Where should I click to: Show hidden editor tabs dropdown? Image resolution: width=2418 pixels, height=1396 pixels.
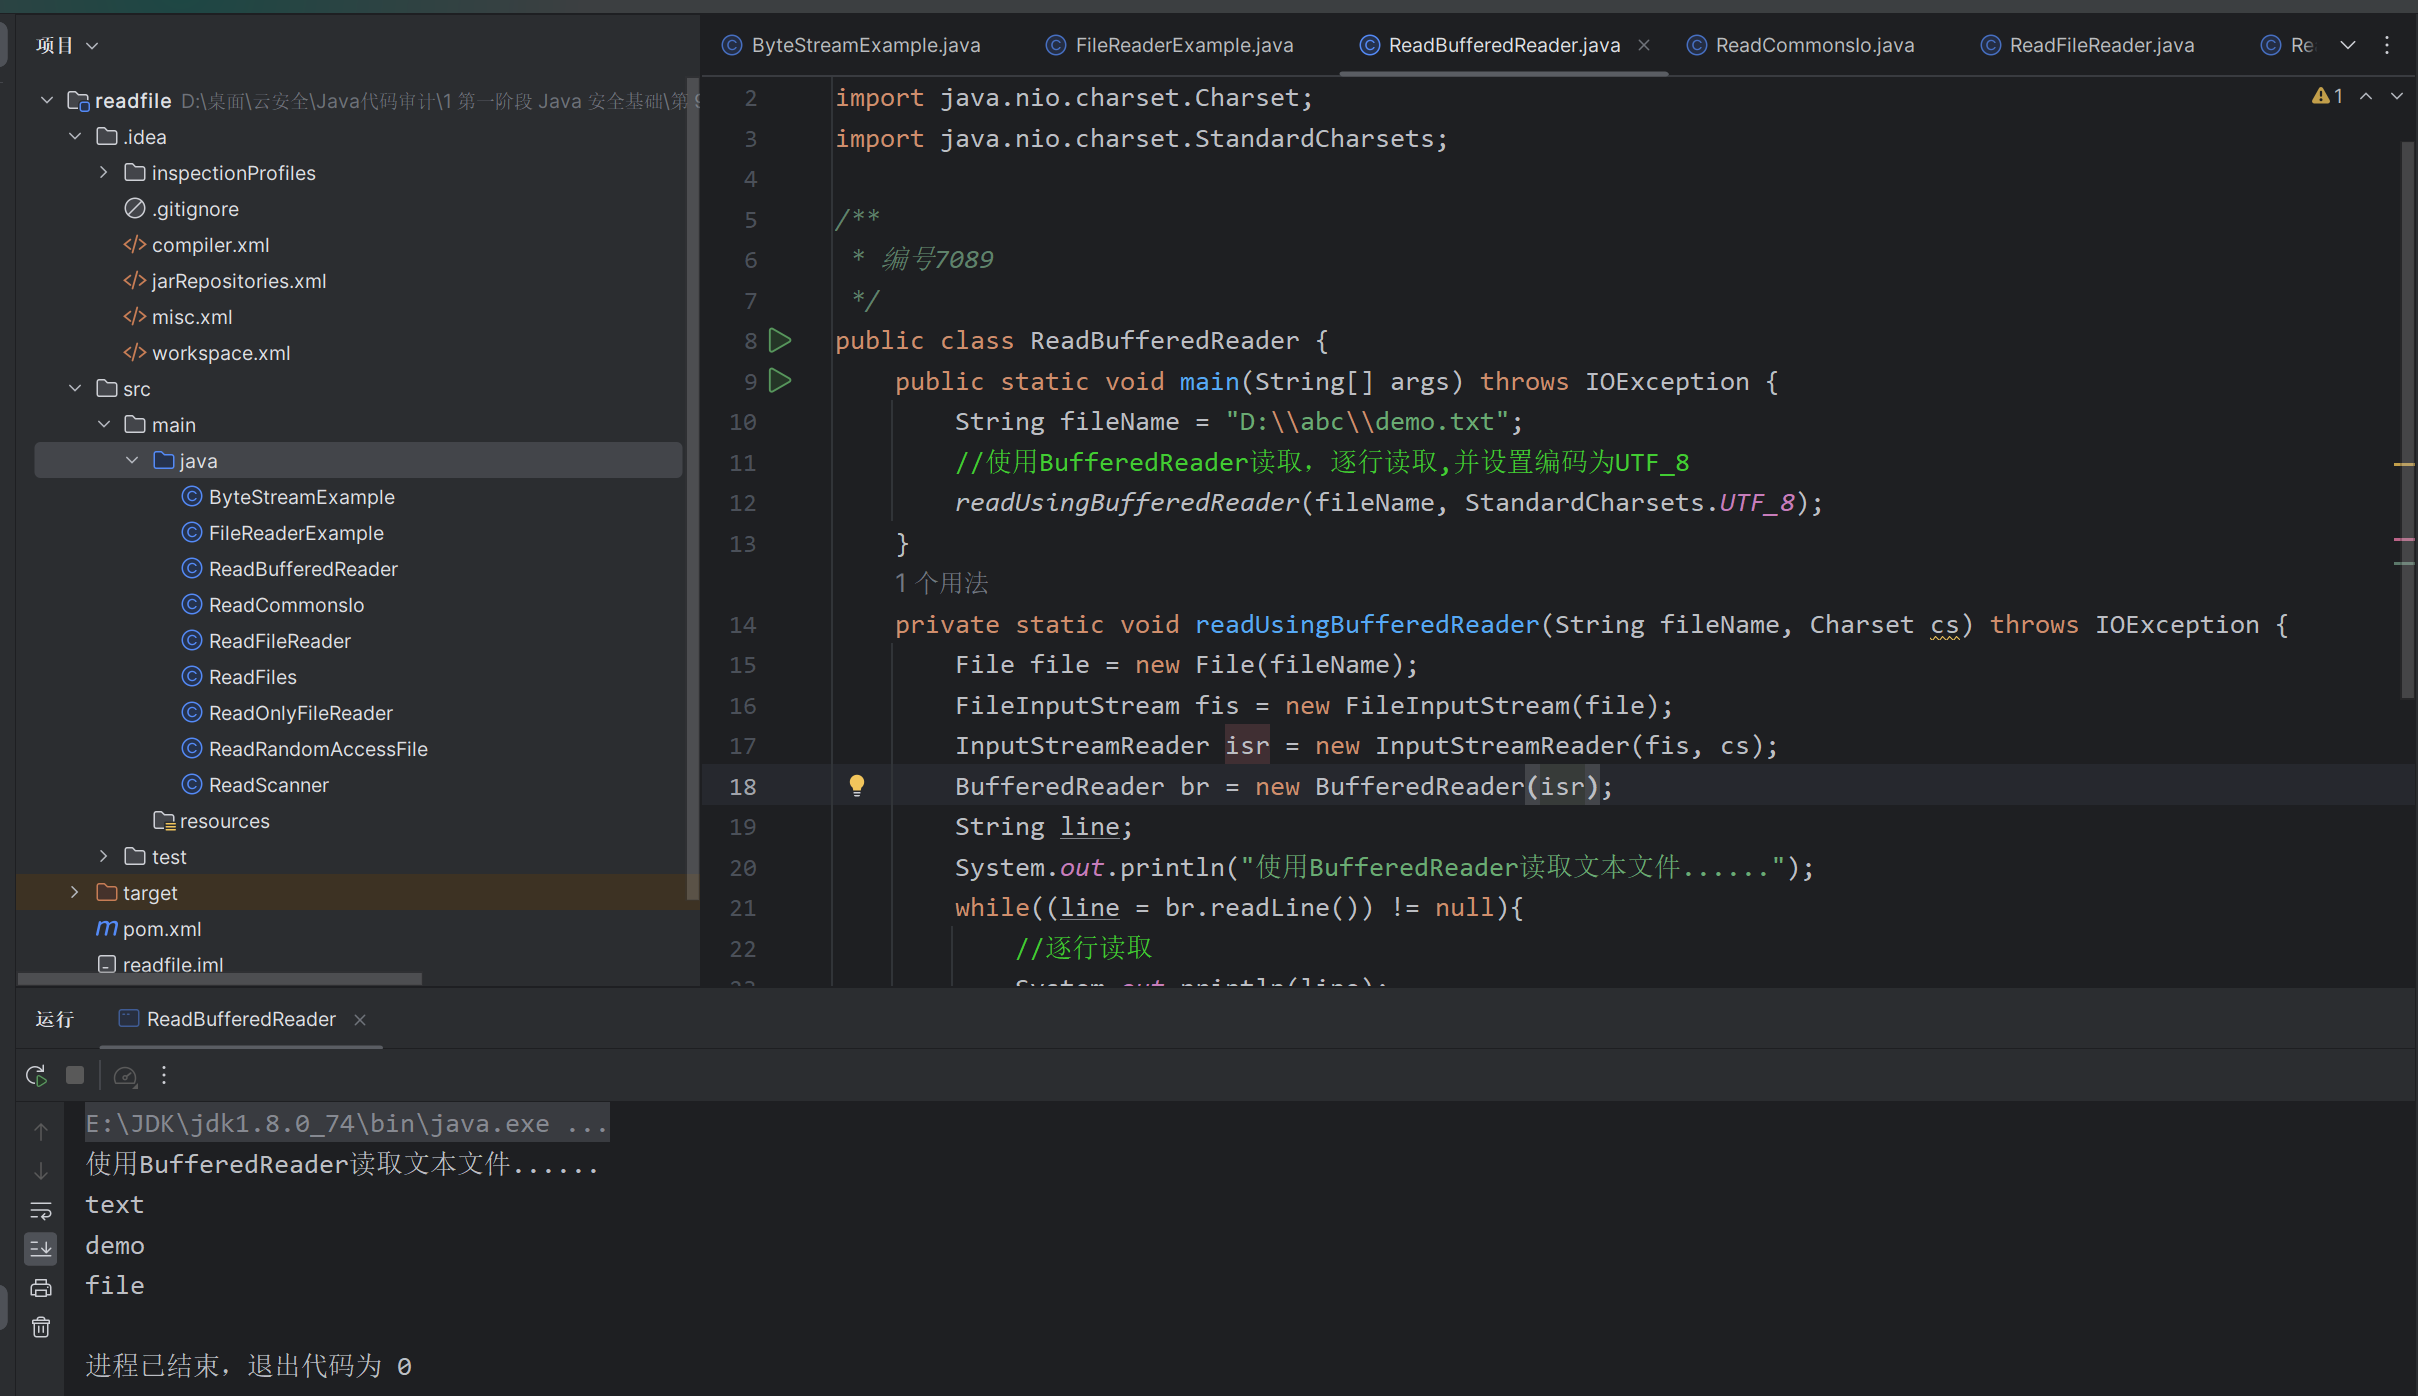click(2347, 45)
